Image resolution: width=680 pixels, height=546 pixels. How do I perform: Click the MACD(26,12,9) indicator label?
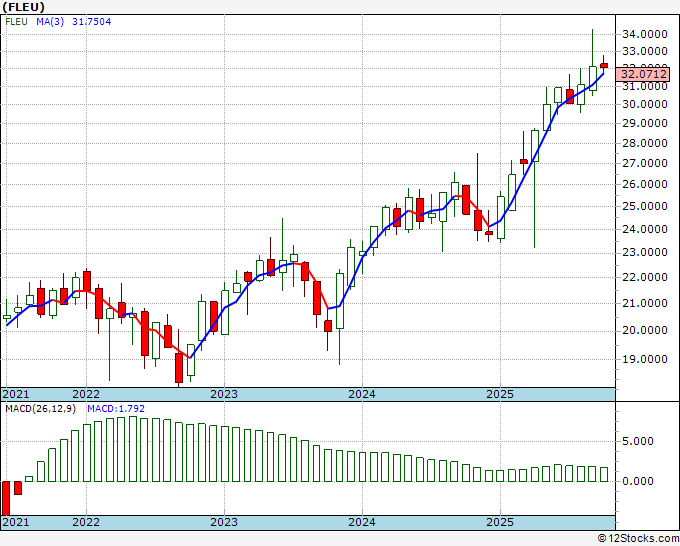40,409
